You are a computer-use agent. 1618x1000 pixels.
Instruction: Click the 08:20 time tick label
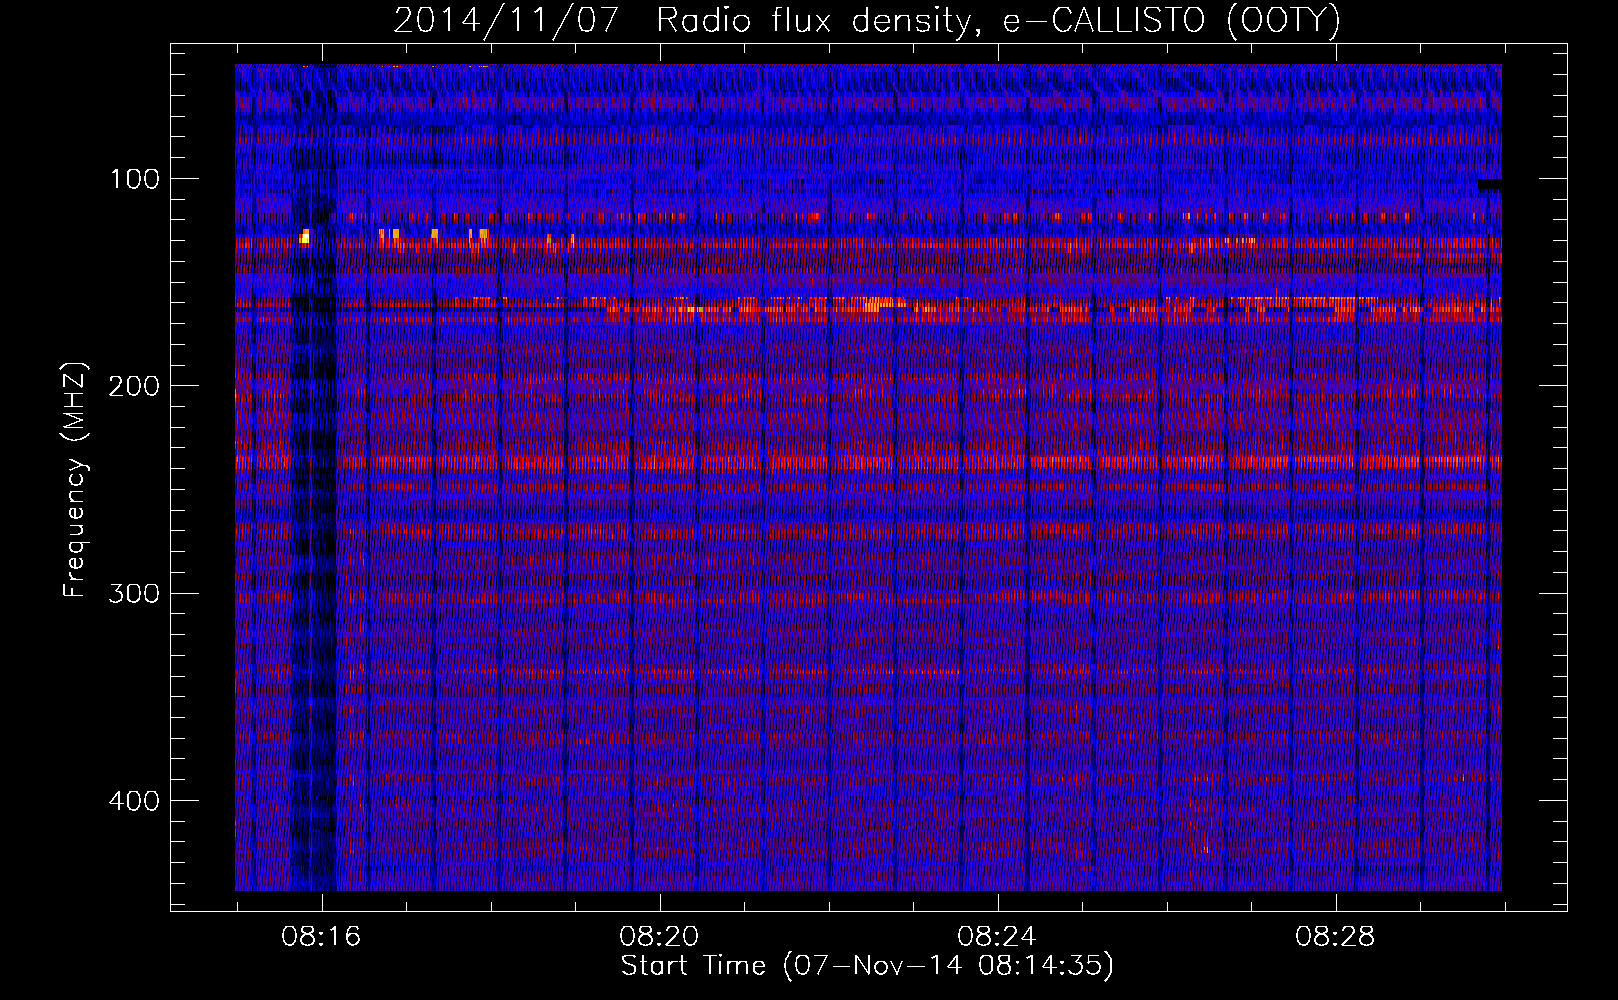(x=659, y=937)
